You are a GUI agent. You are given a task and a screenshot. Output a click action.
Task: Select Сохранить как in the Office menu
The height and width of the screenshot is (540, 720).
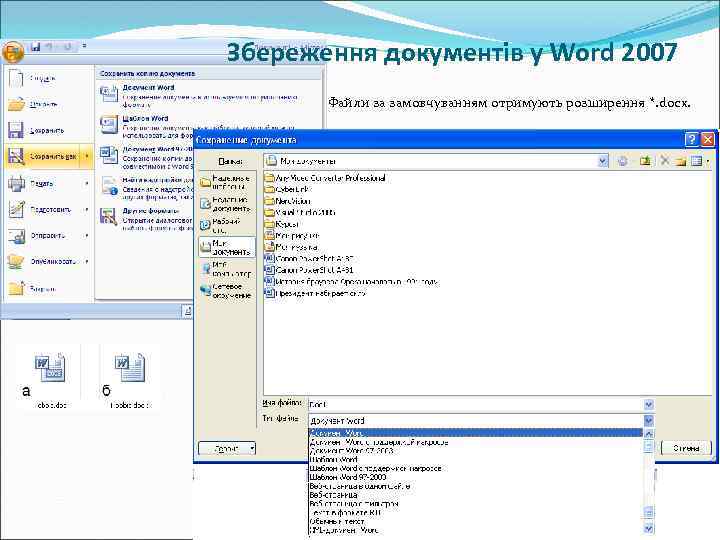[42, 156]
